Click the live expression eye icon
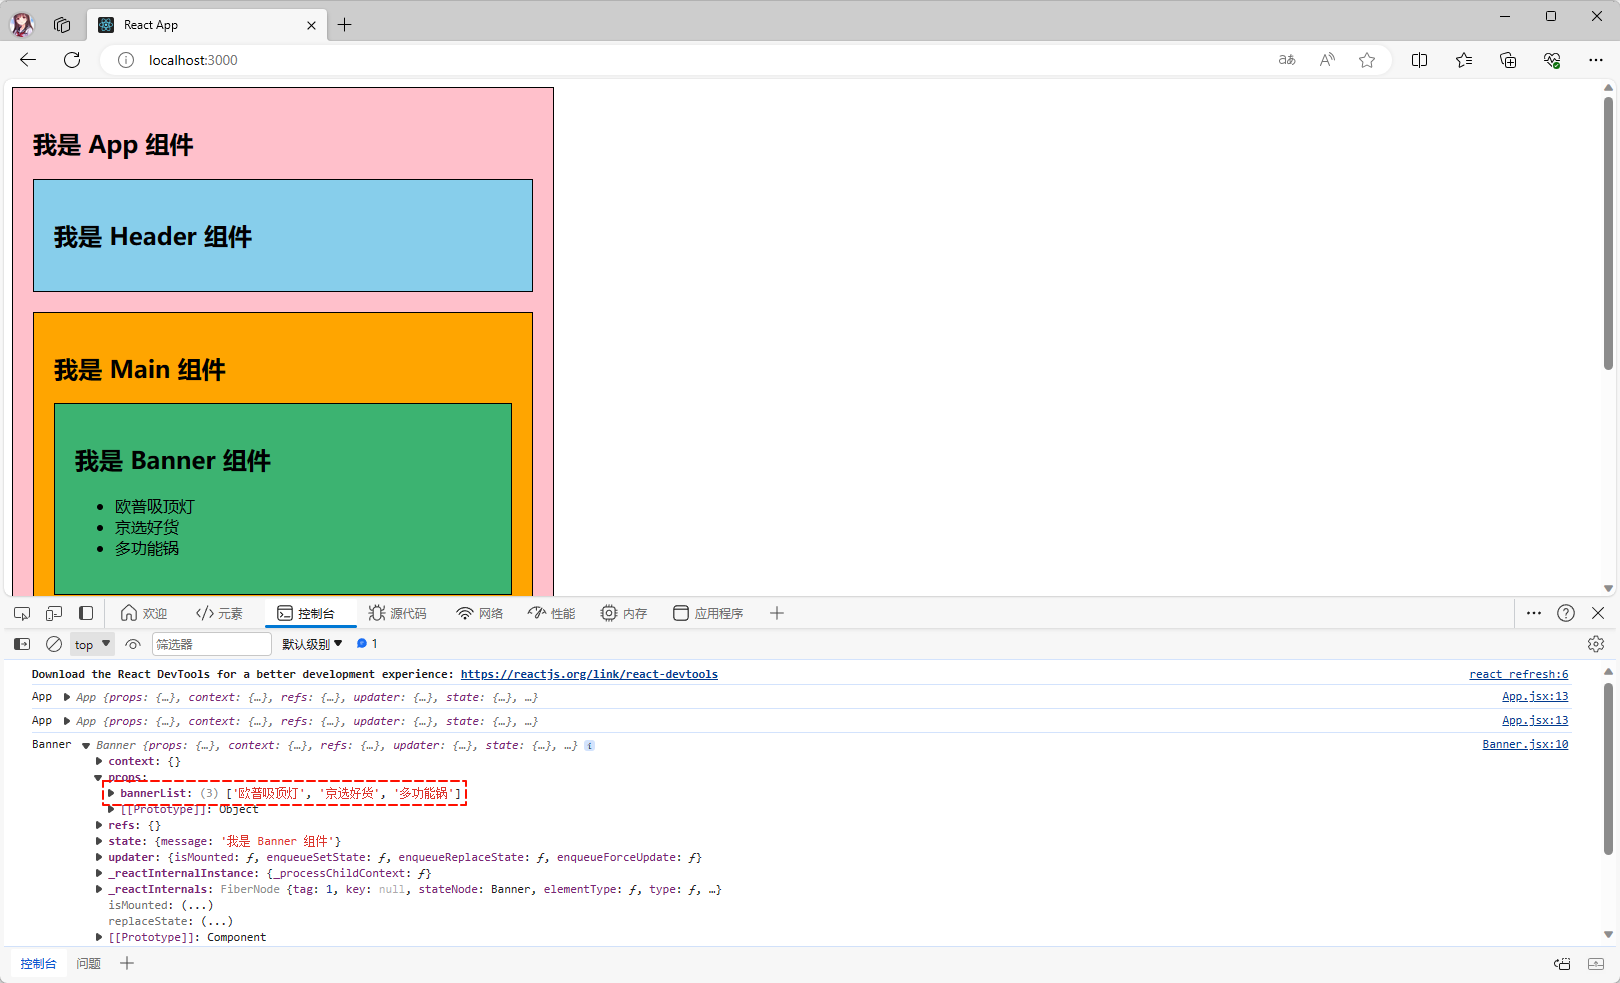Screen dimensions: 1620x983 pos(132,644)
